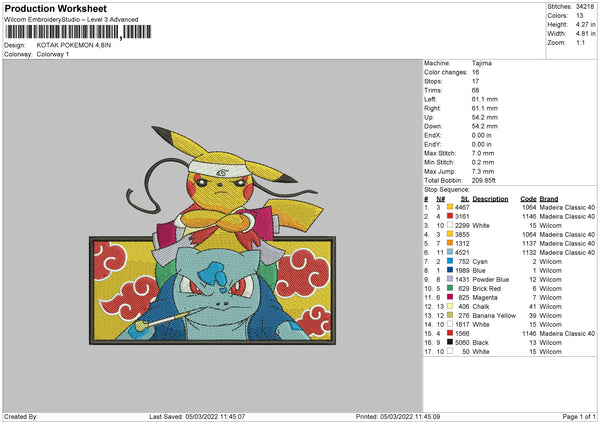Click the 'EndX:' label
Screen dimensions: 600x424
[432, 135]
